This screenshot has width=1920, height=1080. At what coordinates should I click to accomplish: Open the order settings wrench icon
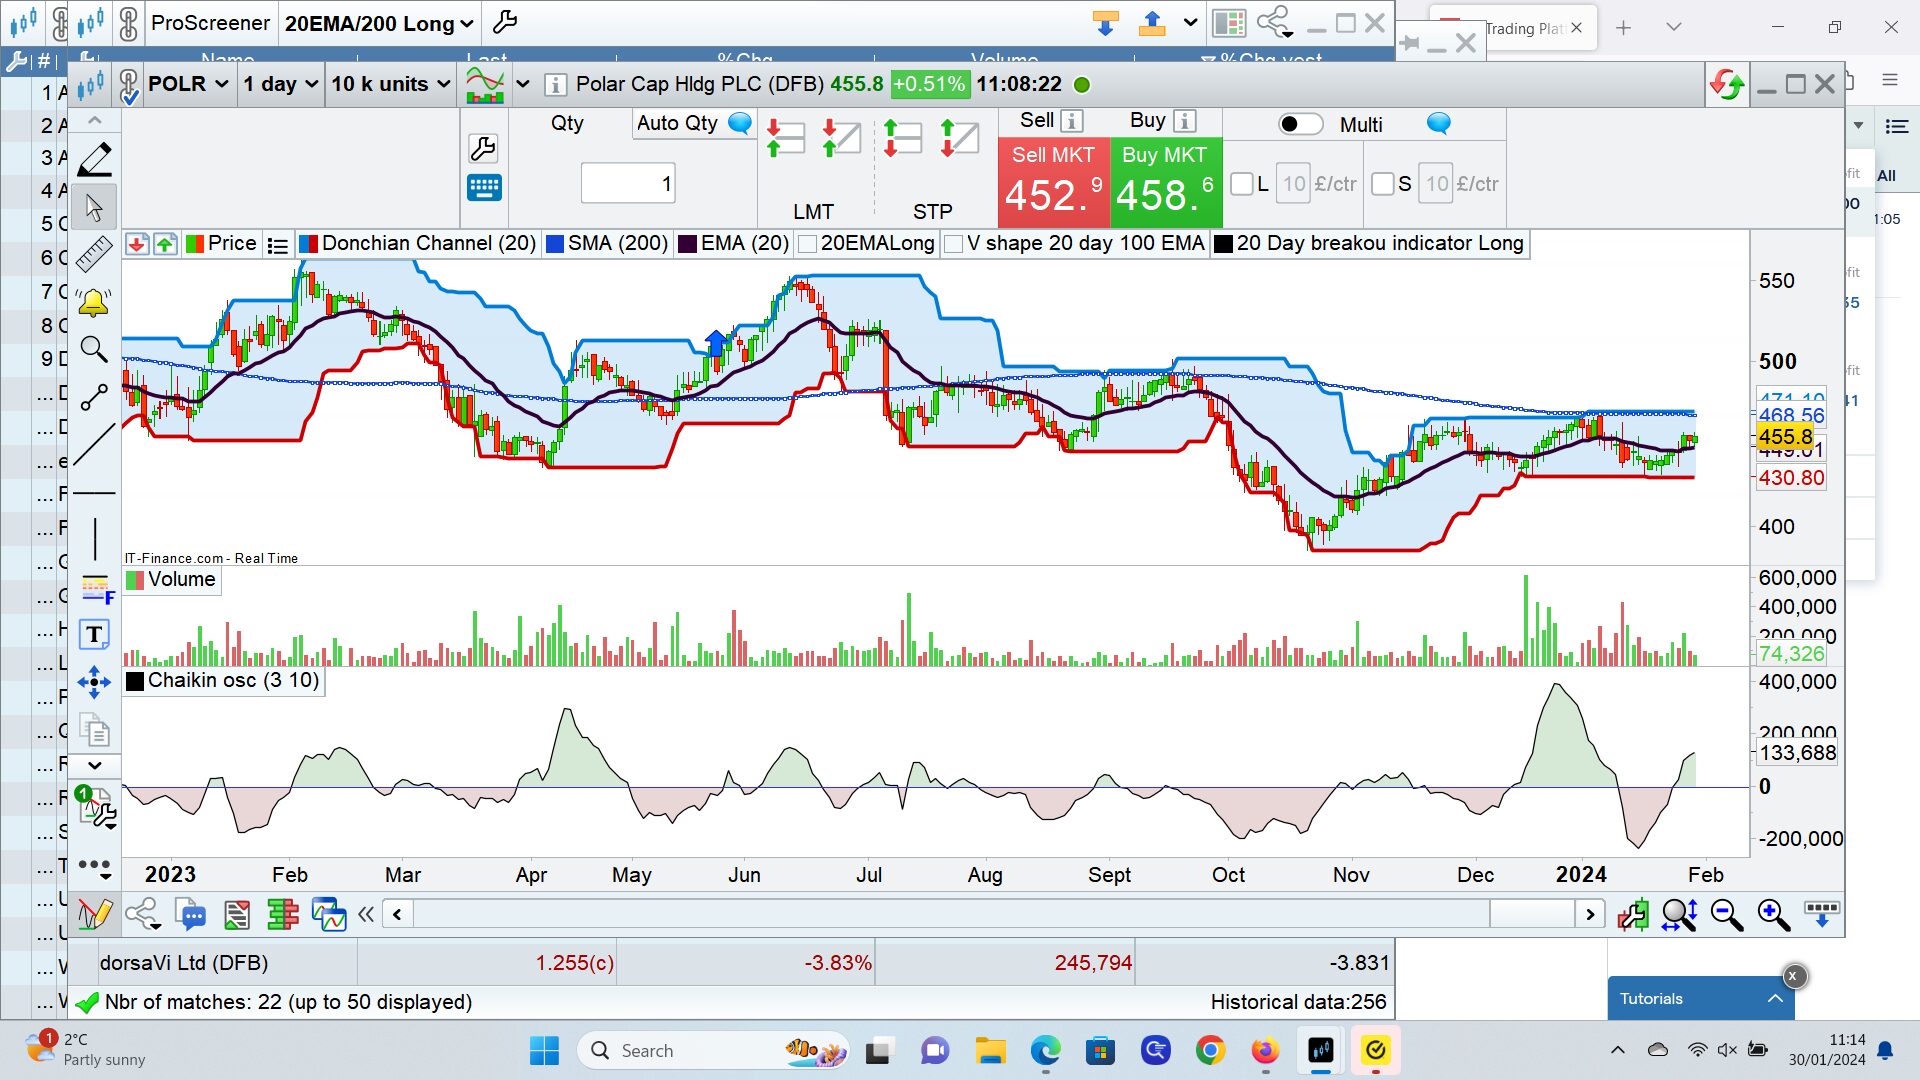point(483,149)
